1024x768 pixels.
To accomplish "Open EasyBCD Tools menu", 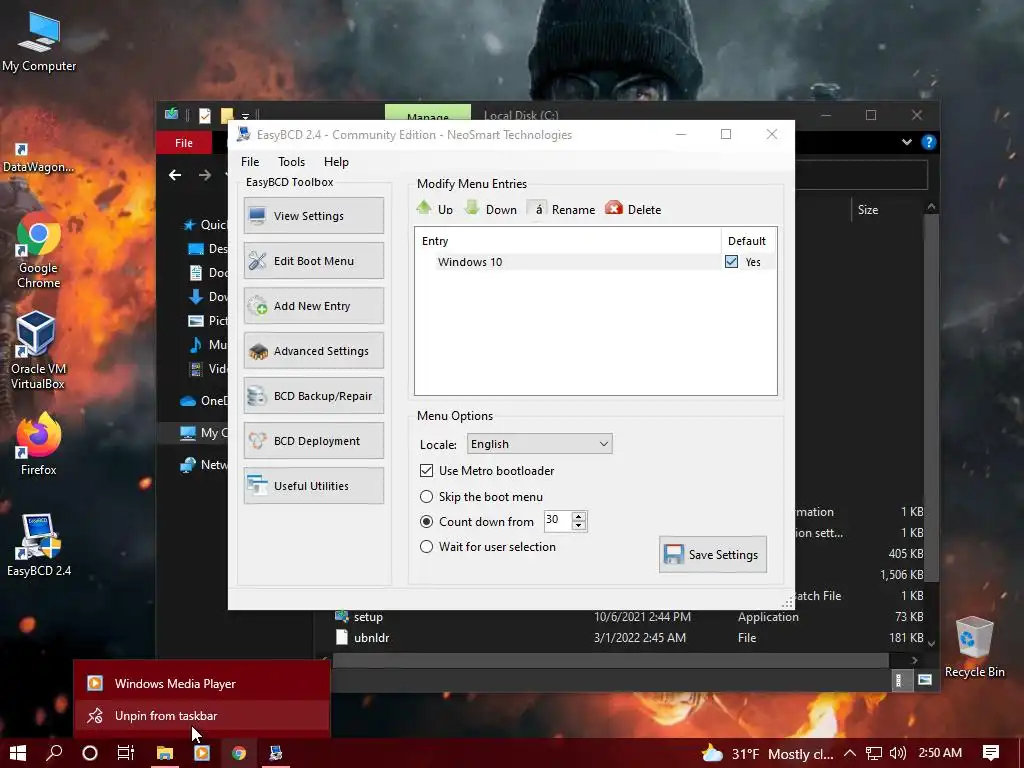I will 291,161.
